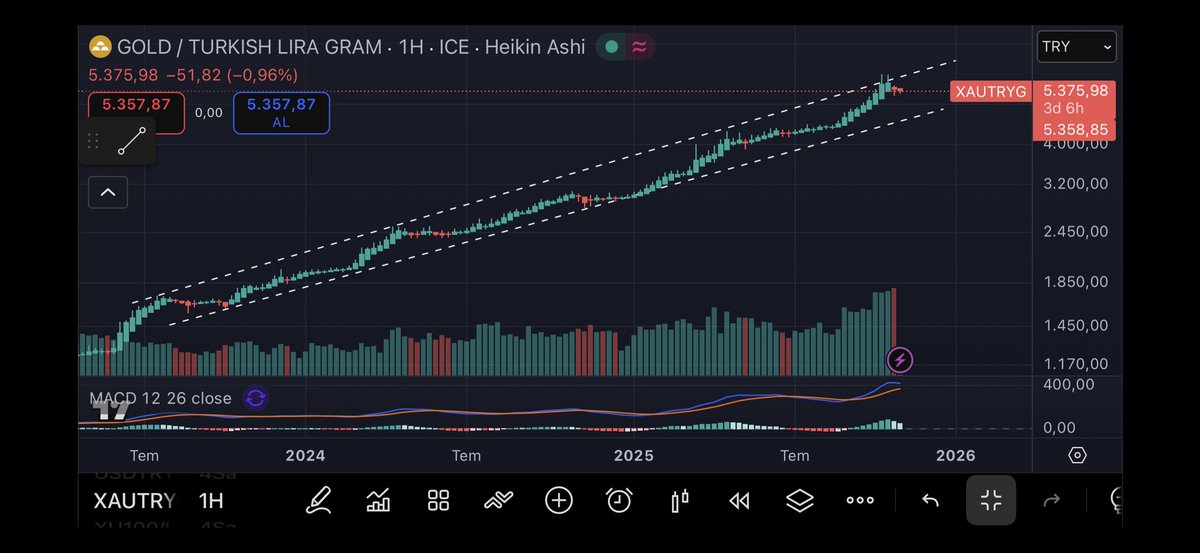Toggle the pink approximate-sign indicator
Image resolution: width=1200 pixels, height=553 pixels.
(x=639, y=47)
